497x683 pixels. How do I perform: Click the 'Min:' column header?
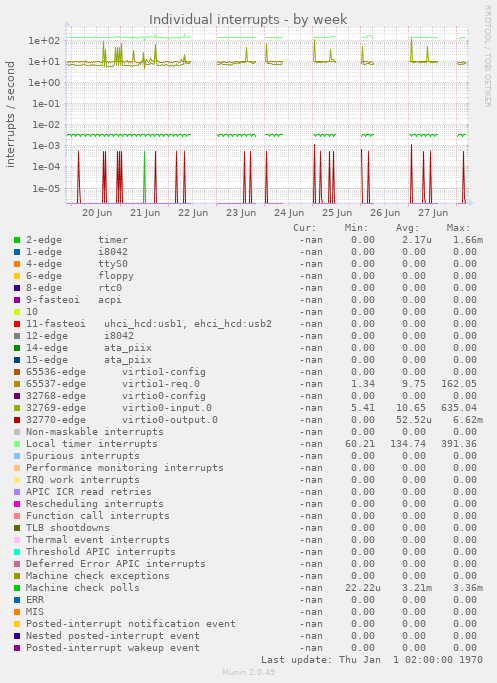pos(356,228)
